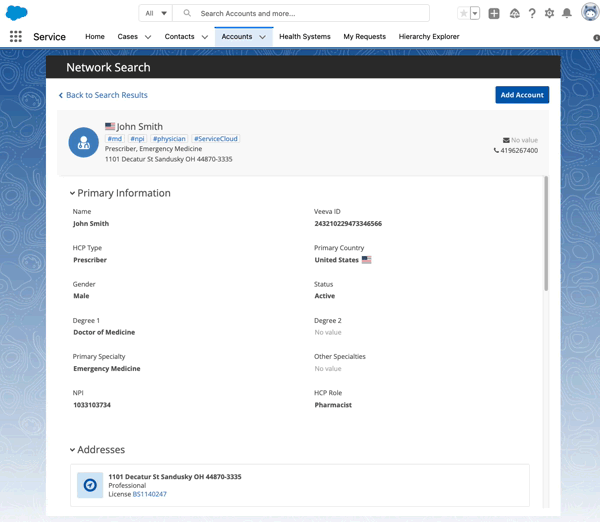Viewport: 600px width, 522px height.
Task: Click the Add Account button
Action: click(x=522, y=95)
